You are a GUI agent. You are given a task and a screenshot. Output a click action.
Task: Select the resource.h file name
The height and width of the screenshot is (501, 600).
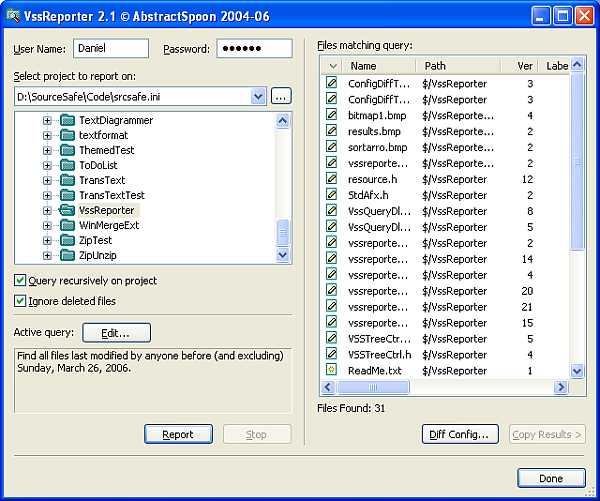point(372,179)
